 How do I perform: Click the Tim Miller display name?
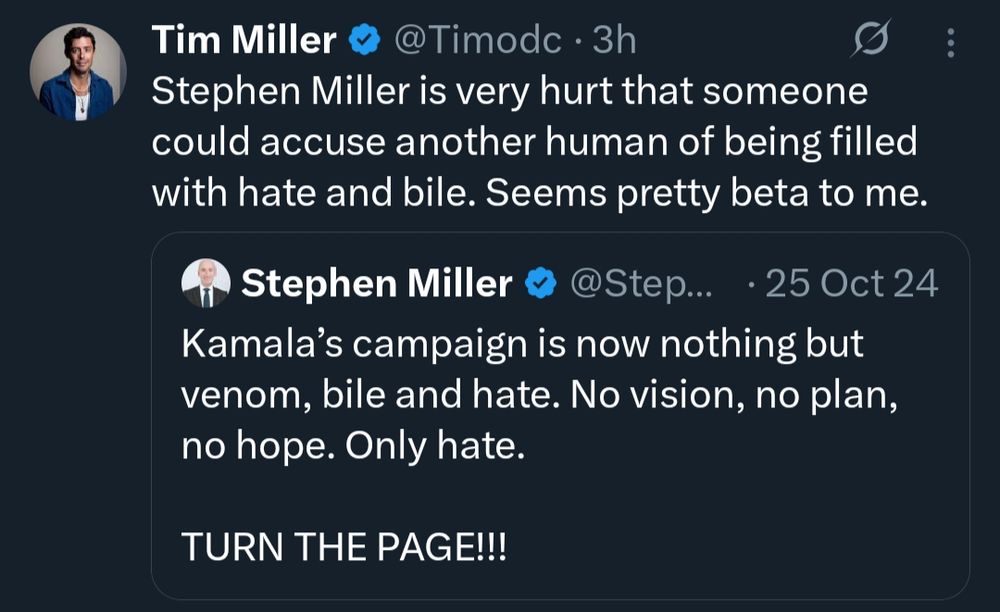(x=244, y=40)
